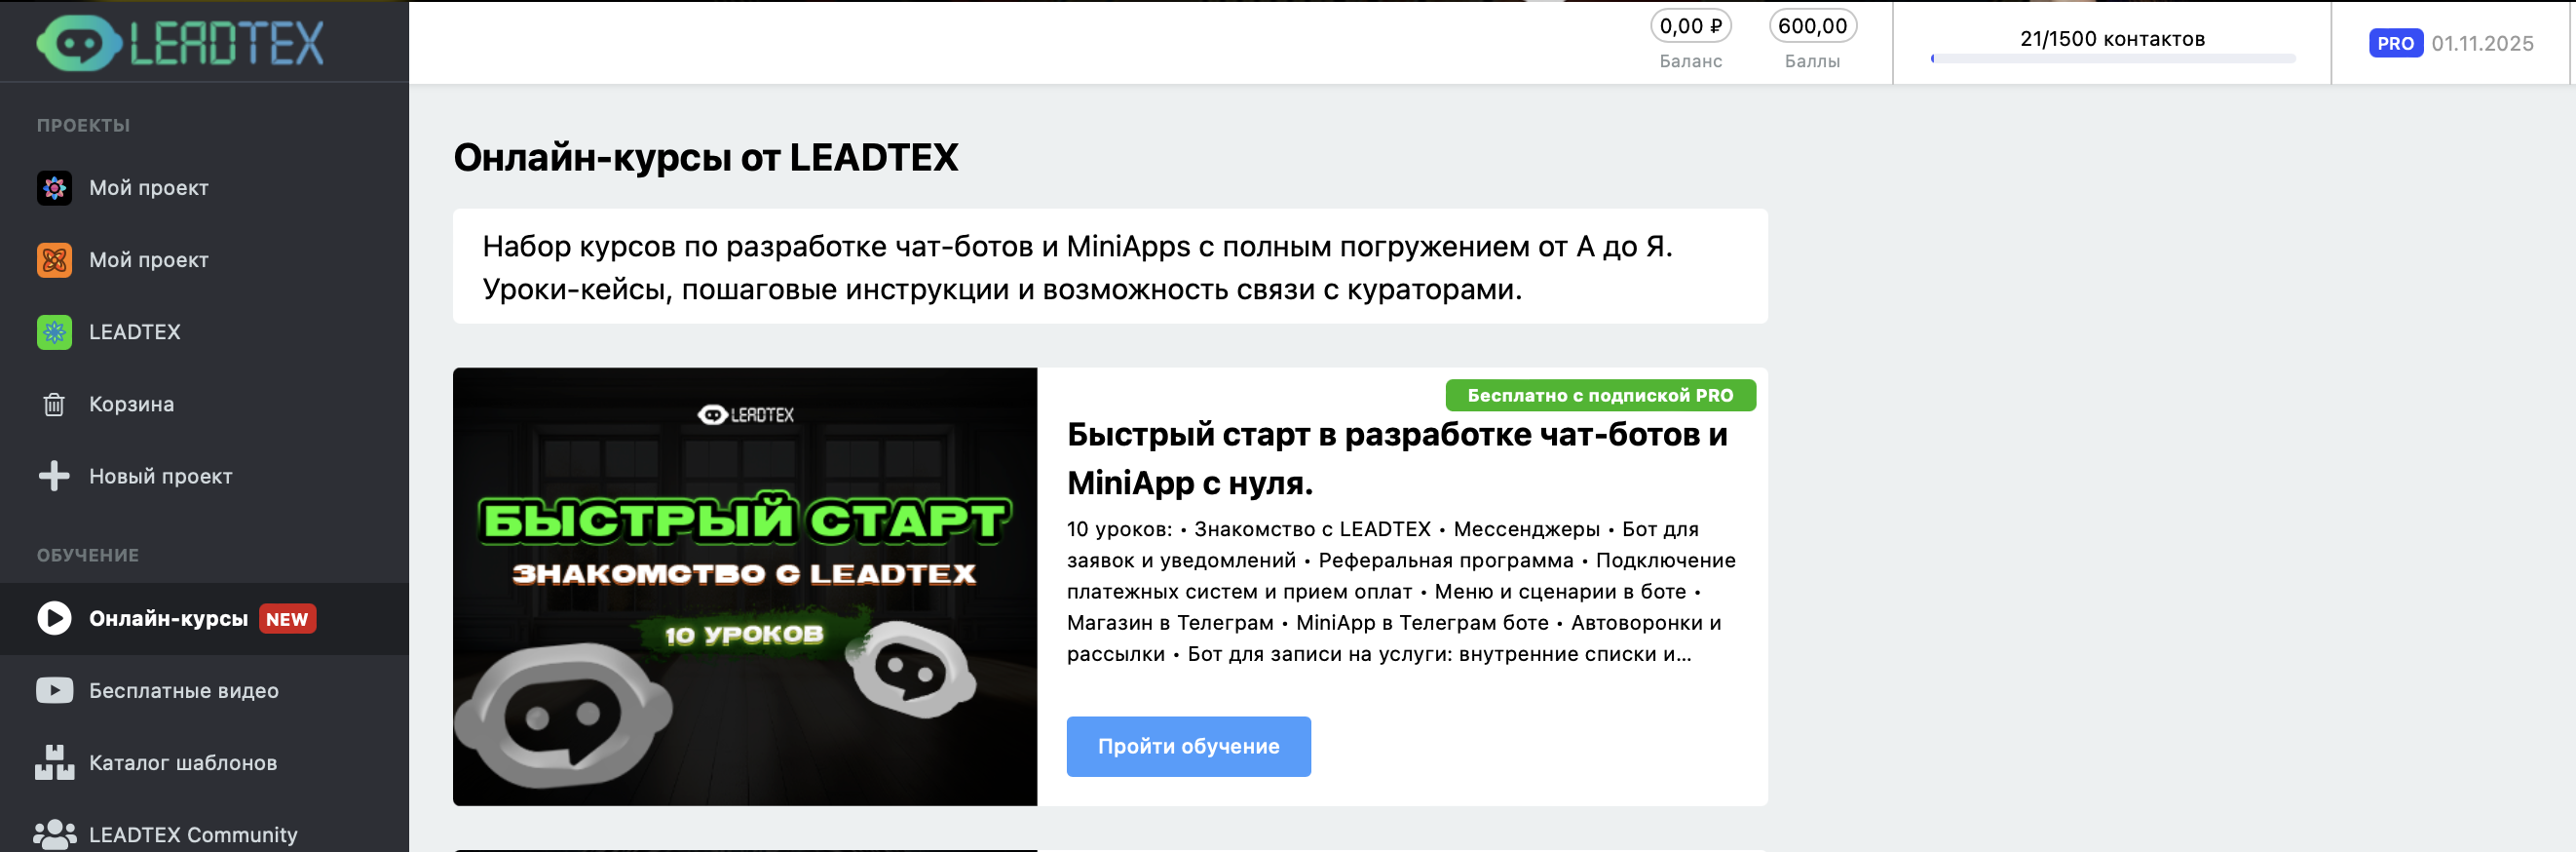Click the NEW badge beside Онлайн-курсы
The image size is (2576, 852).
(287, 619)
